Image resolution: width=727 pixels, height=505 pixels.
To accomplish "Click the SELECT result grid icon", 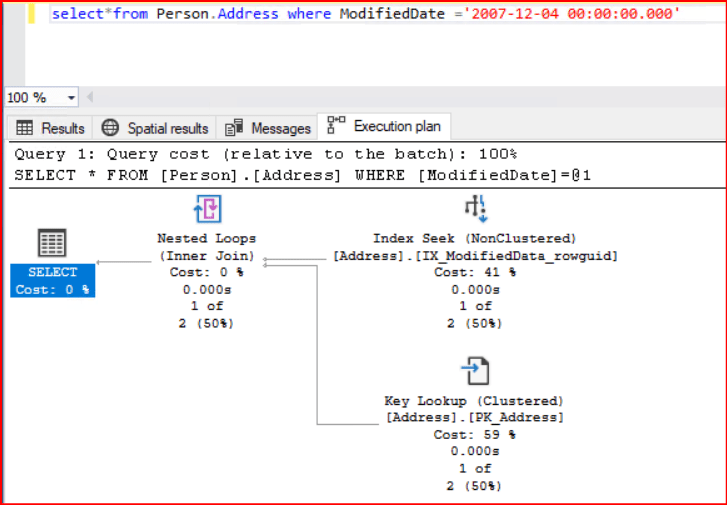I will (x=52, y=244).
